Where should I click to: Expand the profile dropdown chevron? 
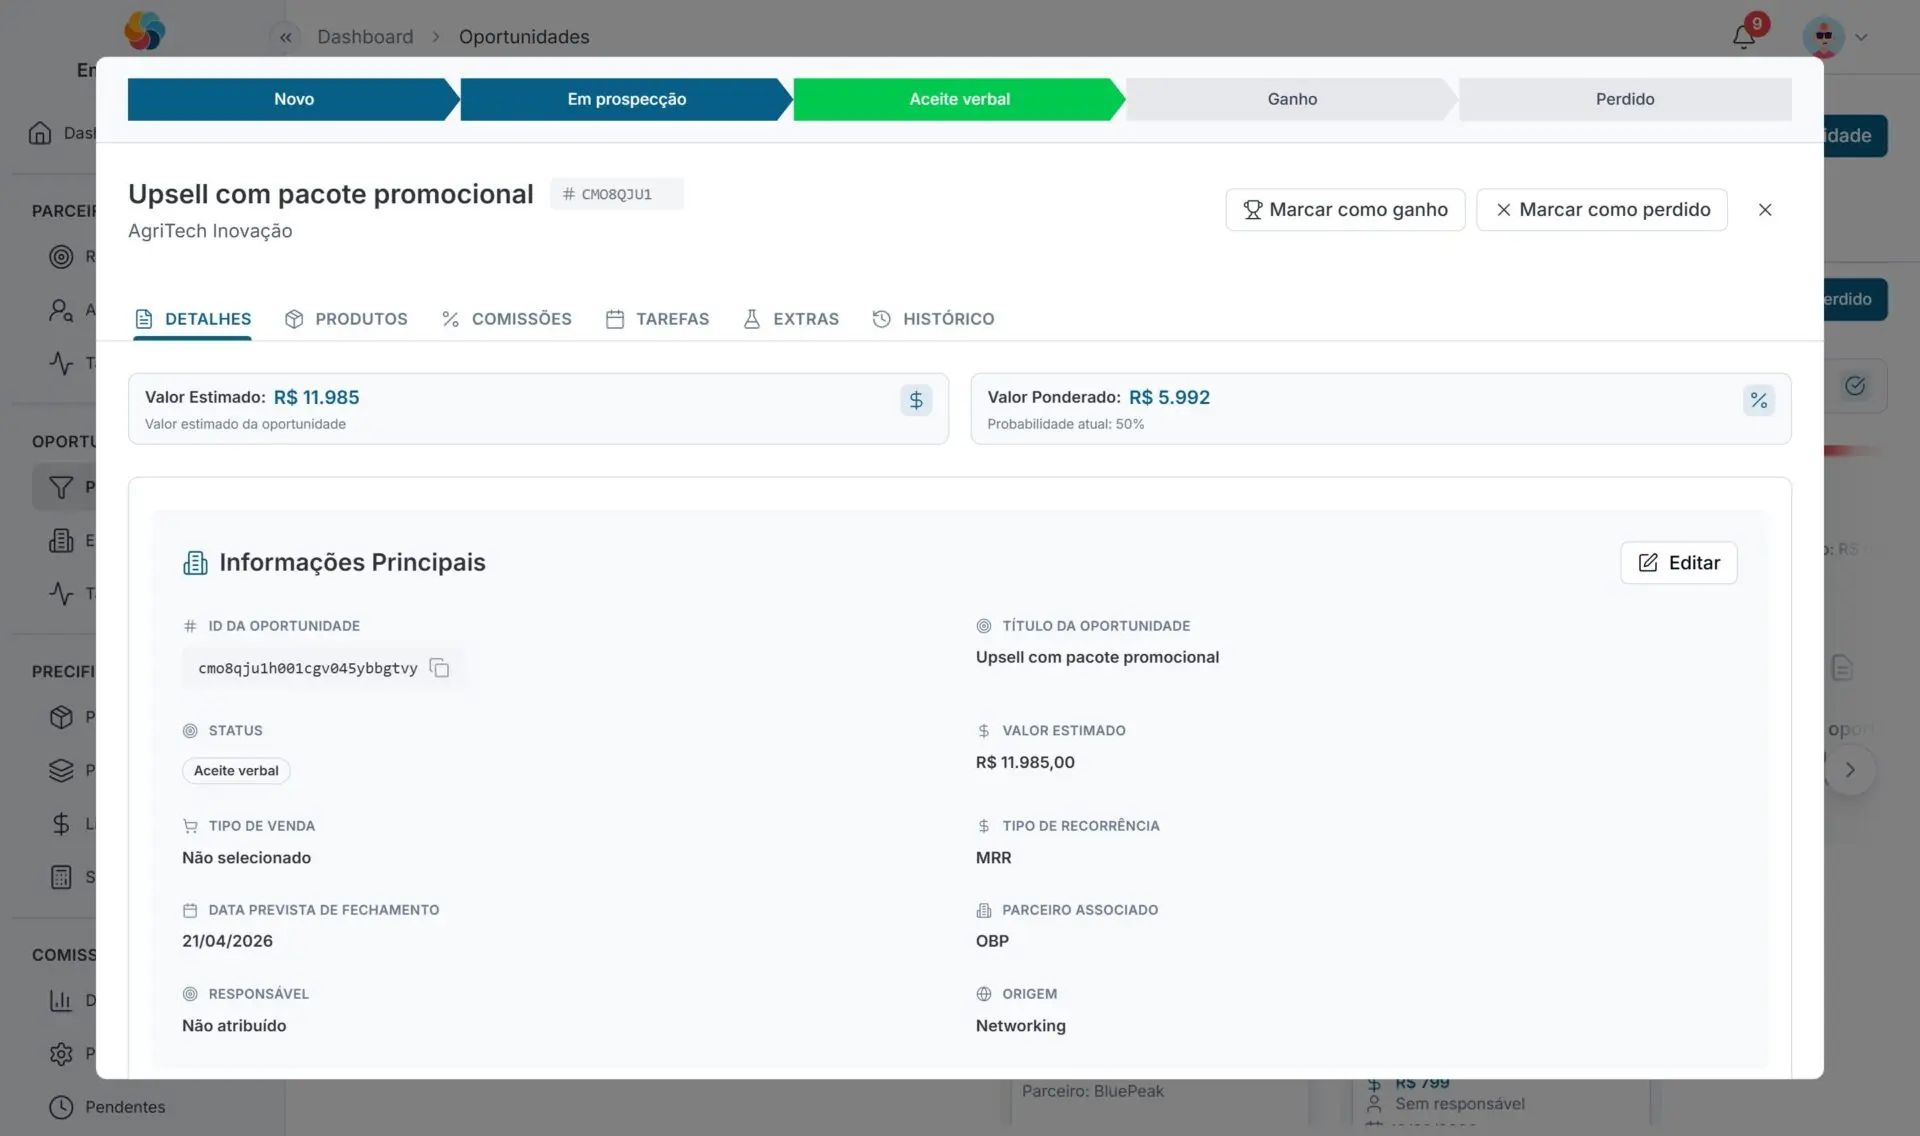(1861, 37)
